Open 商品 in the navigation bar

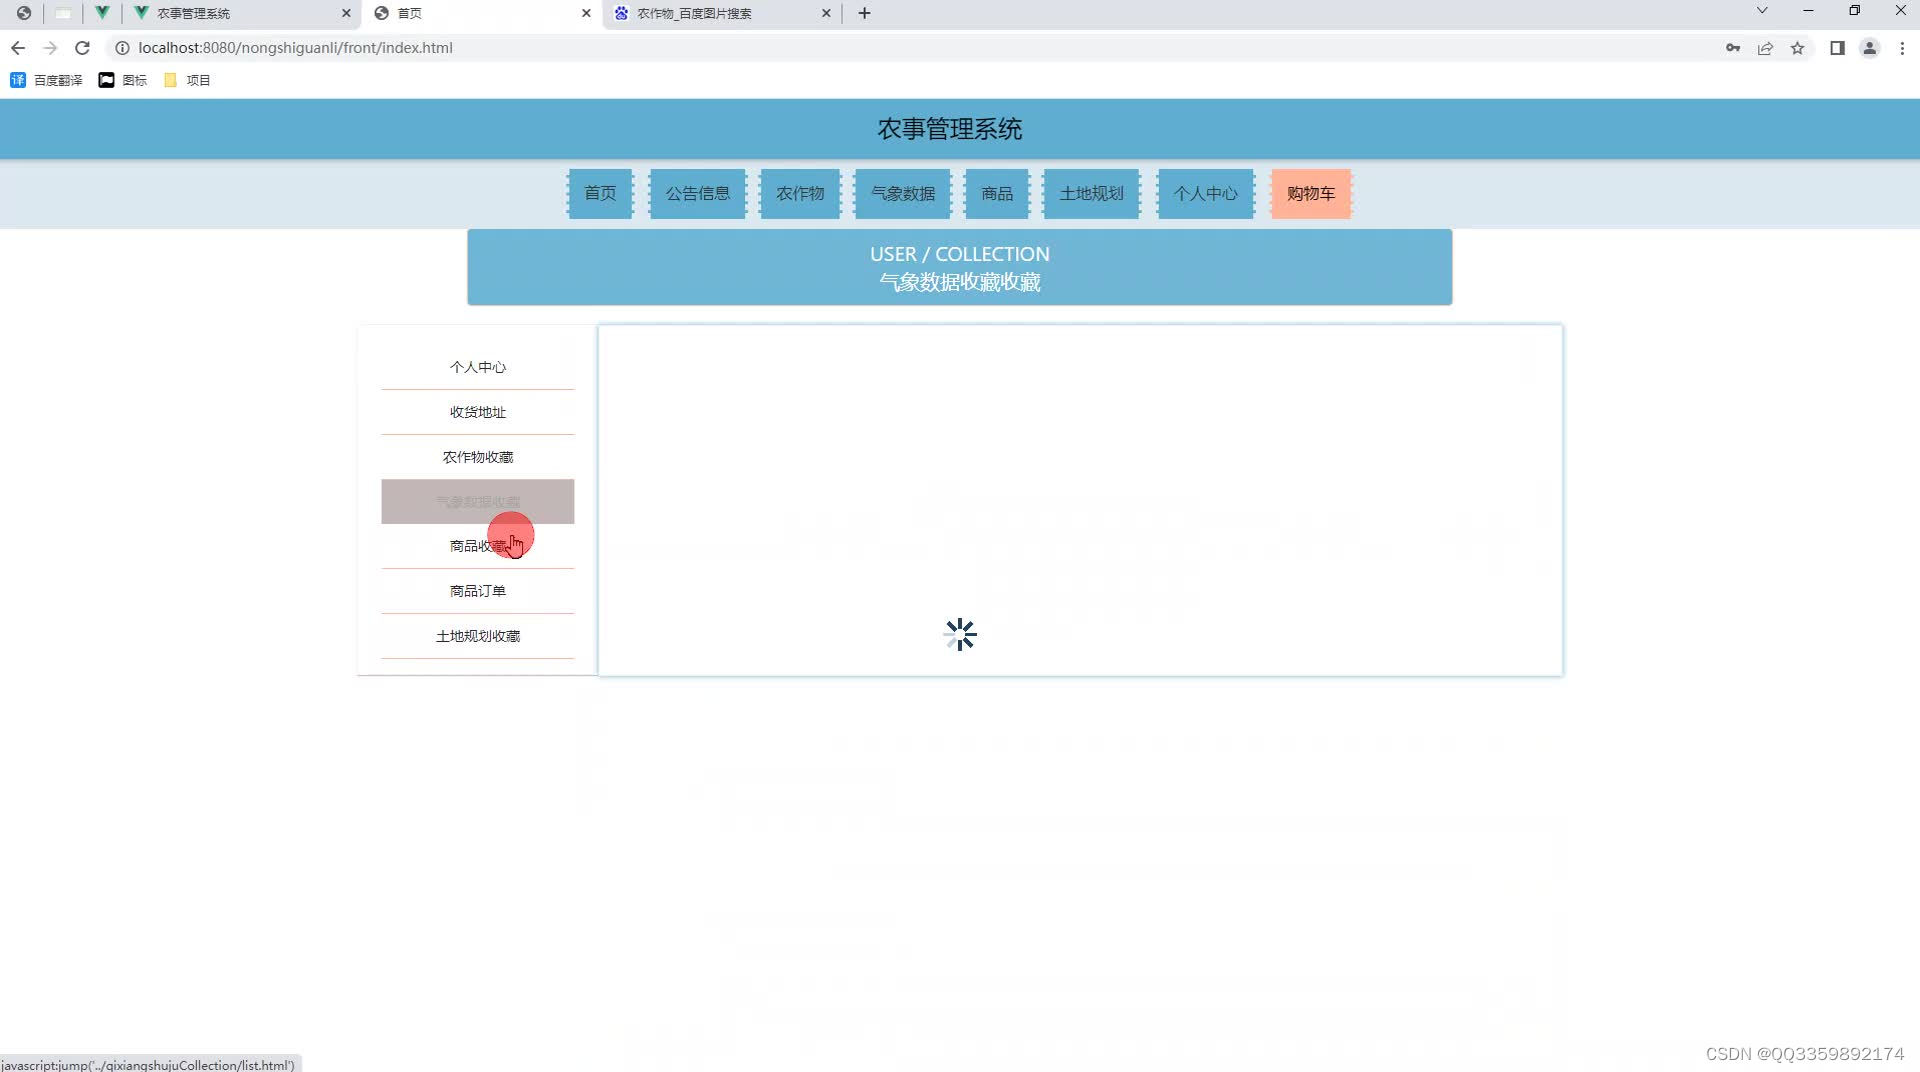(997, 194)
